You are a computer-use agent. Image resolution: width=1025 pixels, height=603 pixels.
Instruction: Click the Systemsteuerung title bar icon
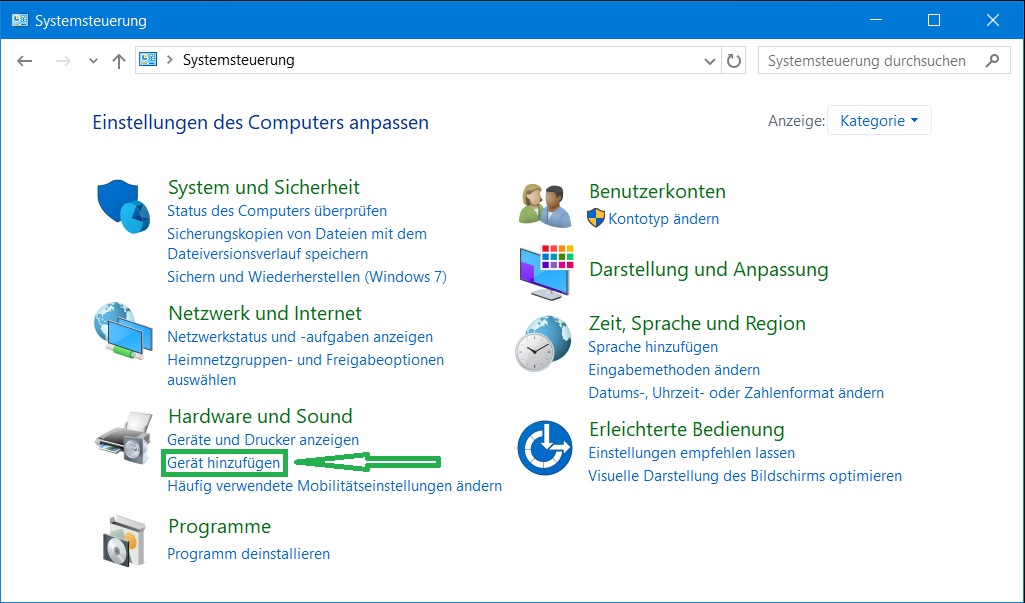(x=20, y=20)
